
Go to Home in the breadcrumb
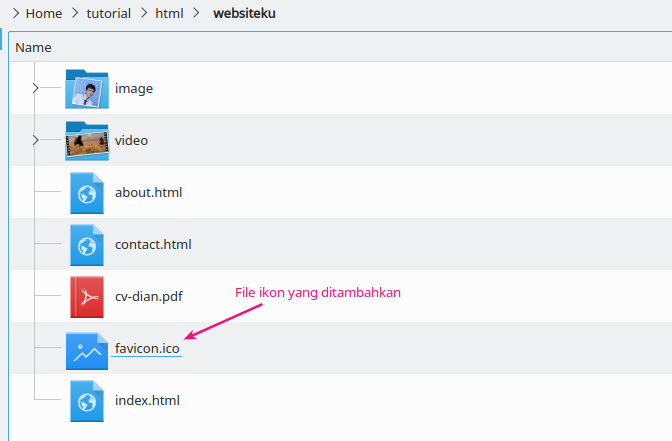(x=44, y=14)
